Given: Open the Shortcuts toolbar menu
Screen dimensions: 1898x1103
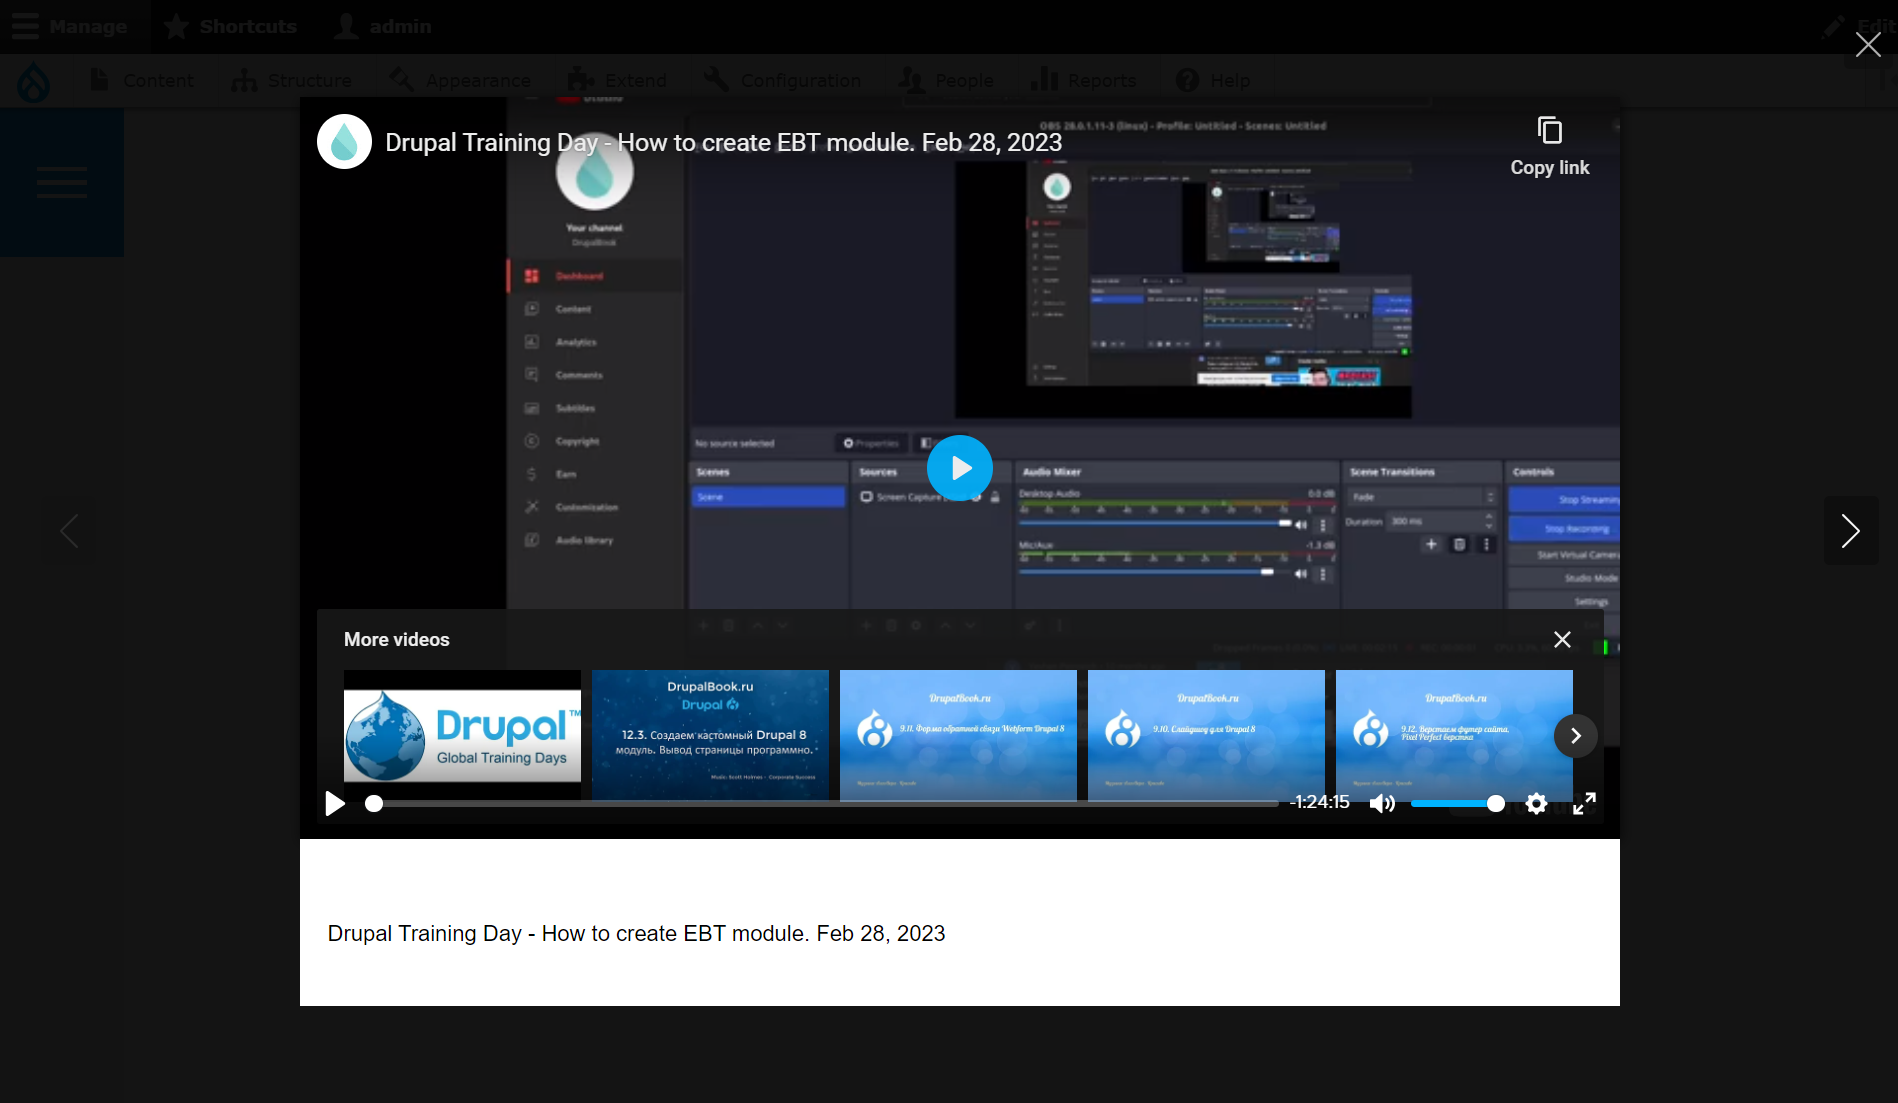Looking at the screenshot, I should (x=231, y=26).
